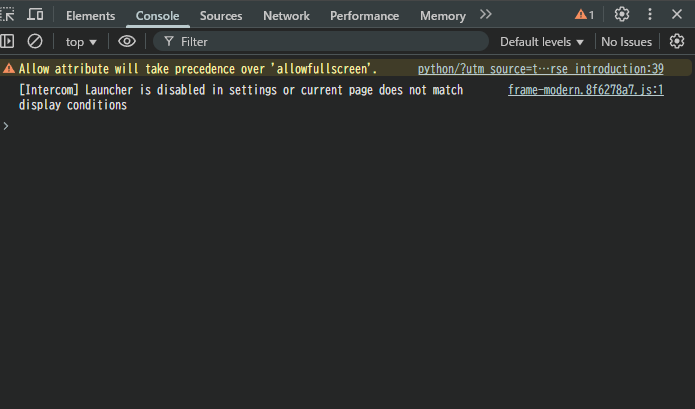Open DevTools settings gear
The image size is (695, 409).
click(x=622, y=15)
